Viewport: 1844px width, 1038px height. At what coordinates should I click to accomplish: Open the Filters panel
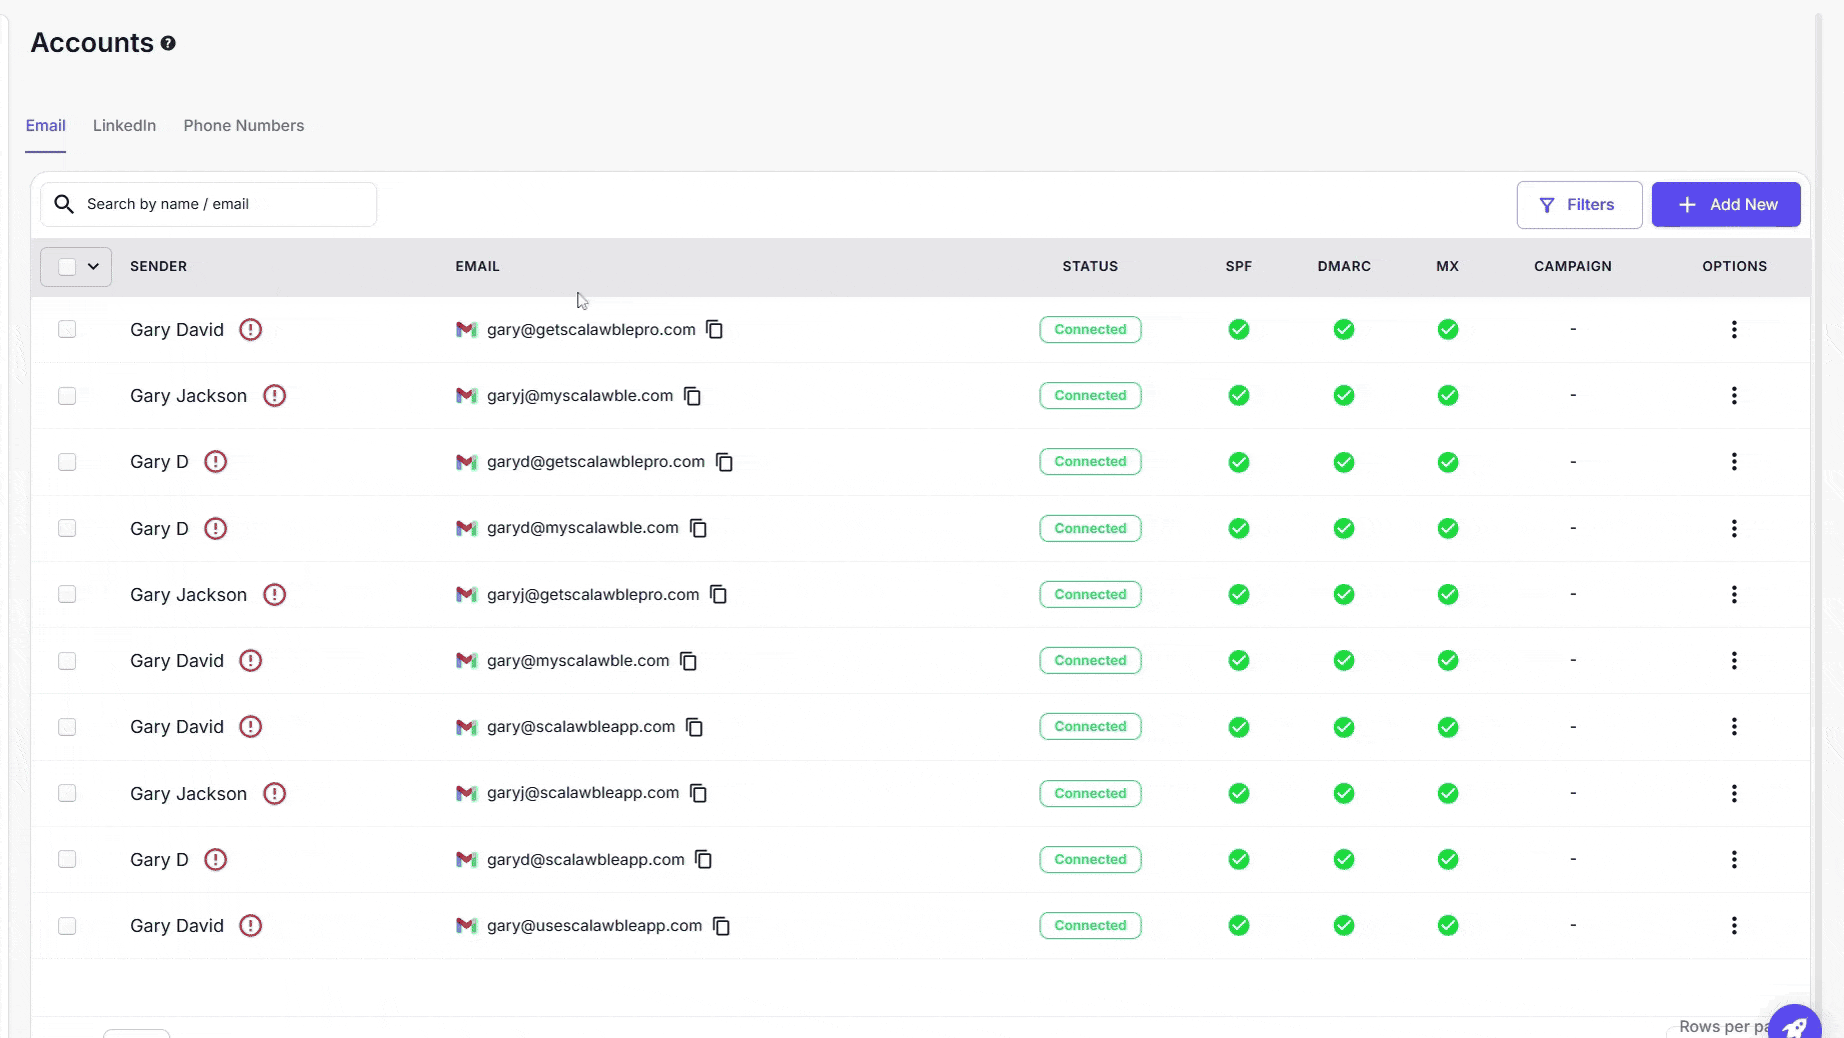tap(1578, 205)
